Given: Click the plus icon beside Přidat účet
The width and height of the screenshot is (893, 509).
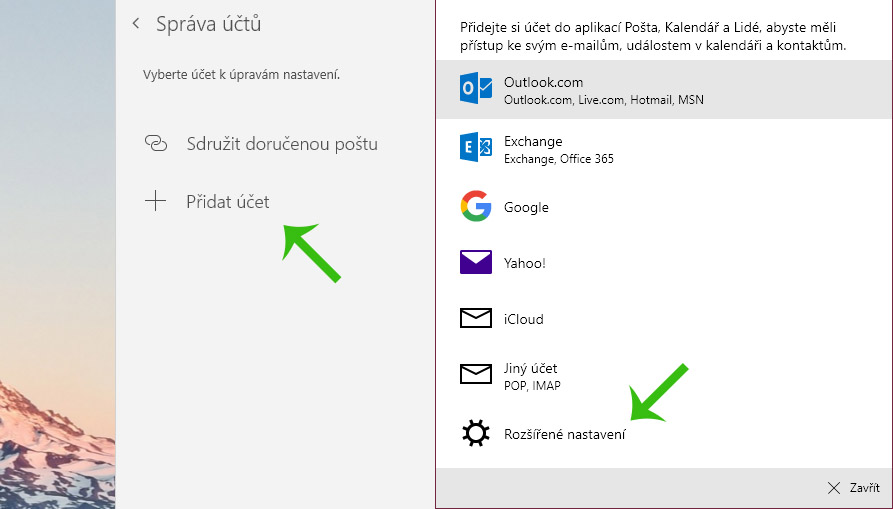Looking at the screenshot, I should pos(155,202).
